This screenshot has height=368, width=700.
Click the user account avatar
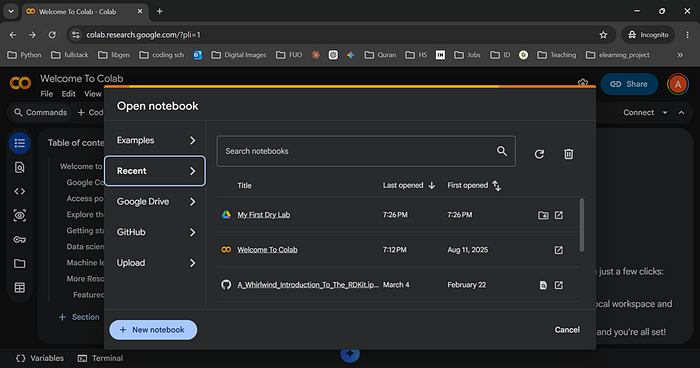coord(678,84)
